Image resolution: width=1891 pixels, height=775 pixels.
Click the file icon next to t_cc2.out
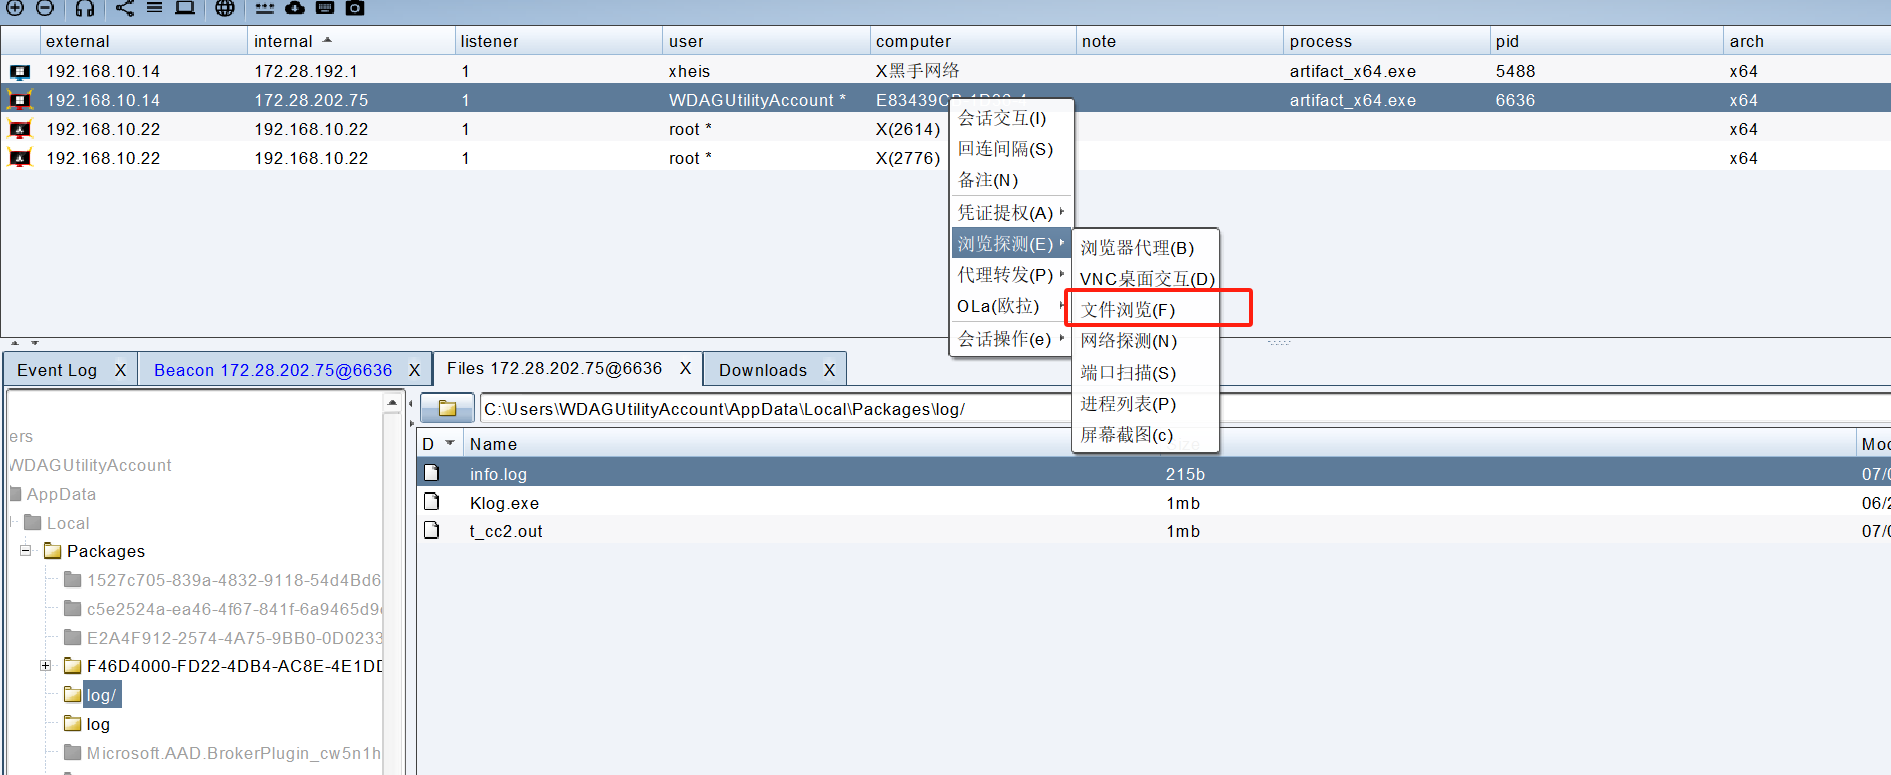pyautogui.click(x=431, y=530)
